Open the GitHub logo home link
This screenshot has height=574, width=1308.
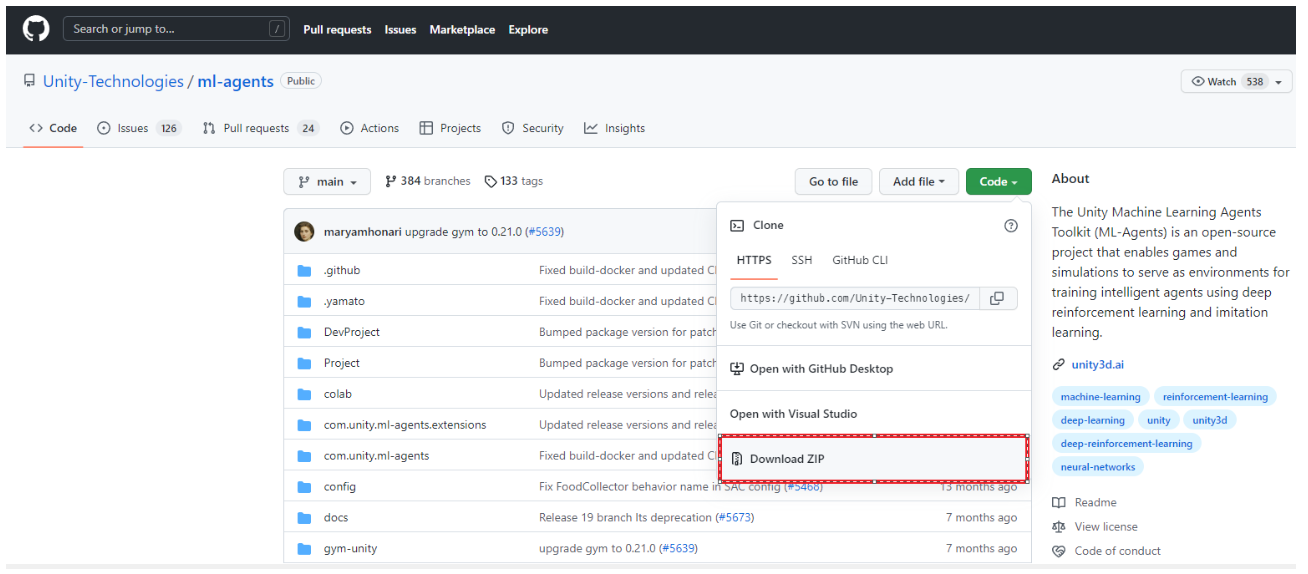click(36, 29)
